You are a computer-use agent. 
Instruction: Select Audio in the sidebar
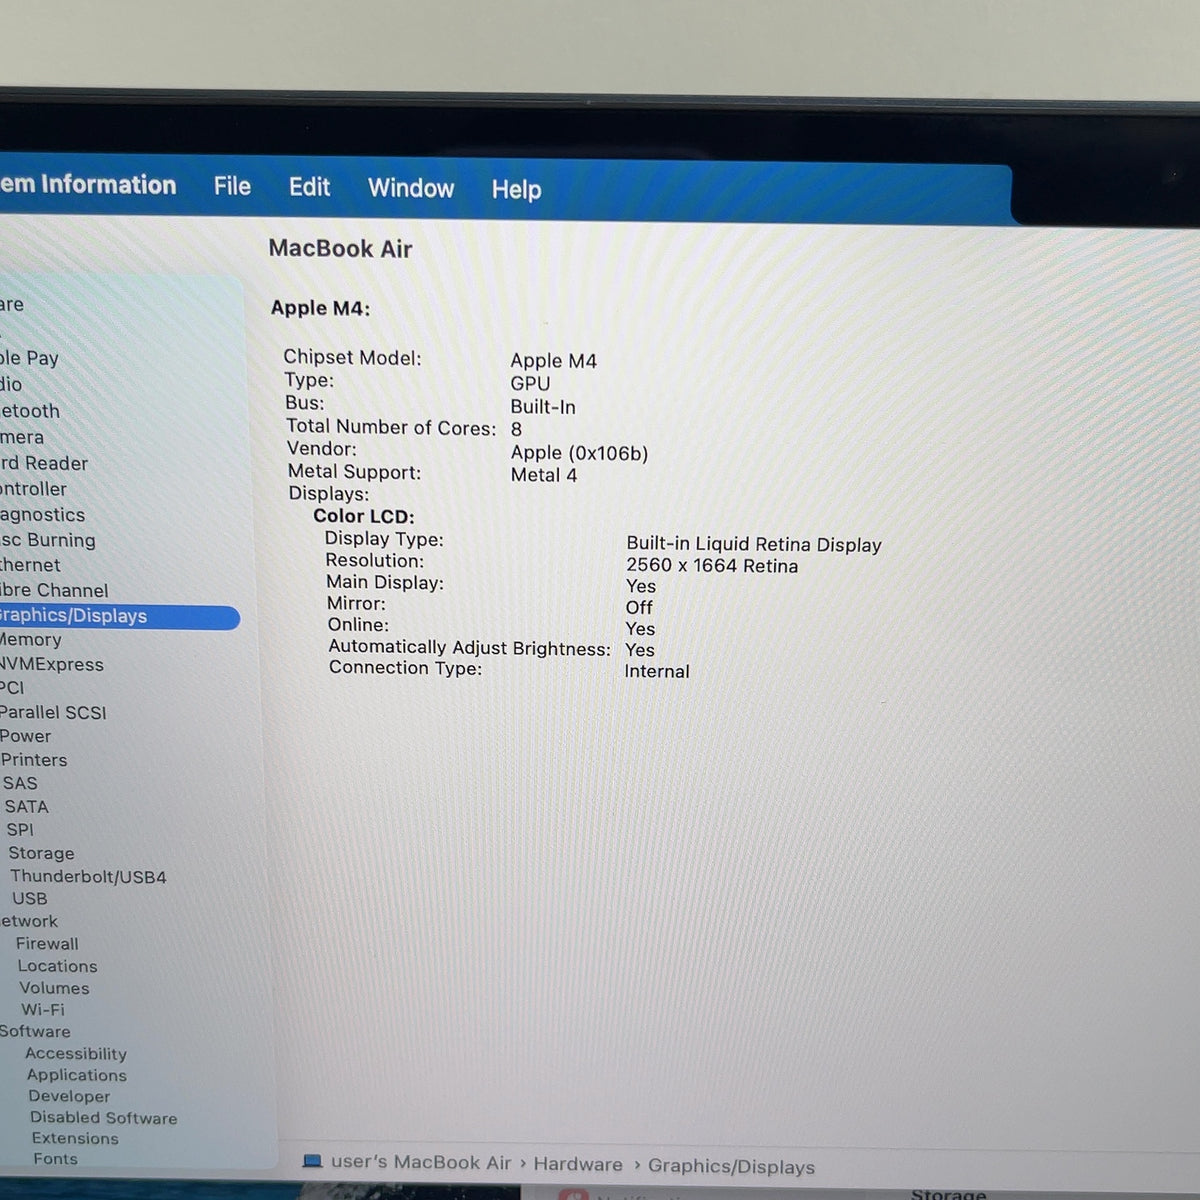[x=11, y=384]
